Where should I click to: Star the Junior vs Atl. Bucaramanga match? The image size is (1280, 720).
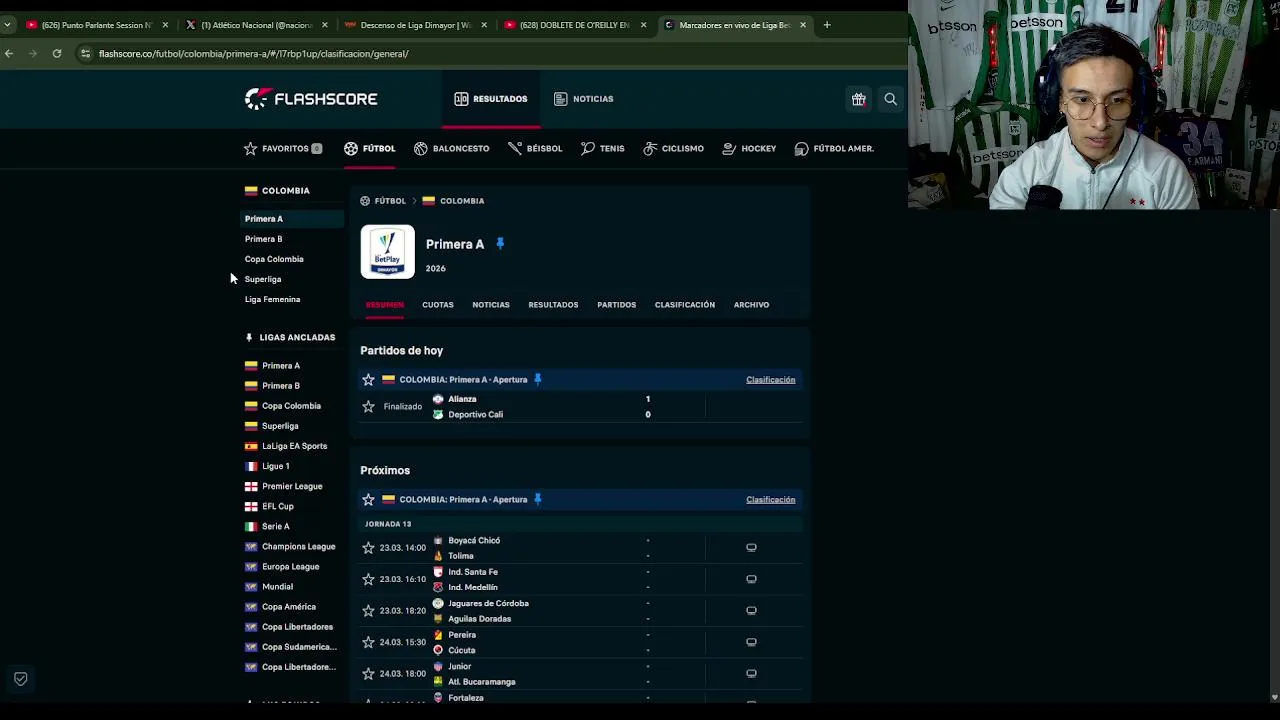pos(368,674)
